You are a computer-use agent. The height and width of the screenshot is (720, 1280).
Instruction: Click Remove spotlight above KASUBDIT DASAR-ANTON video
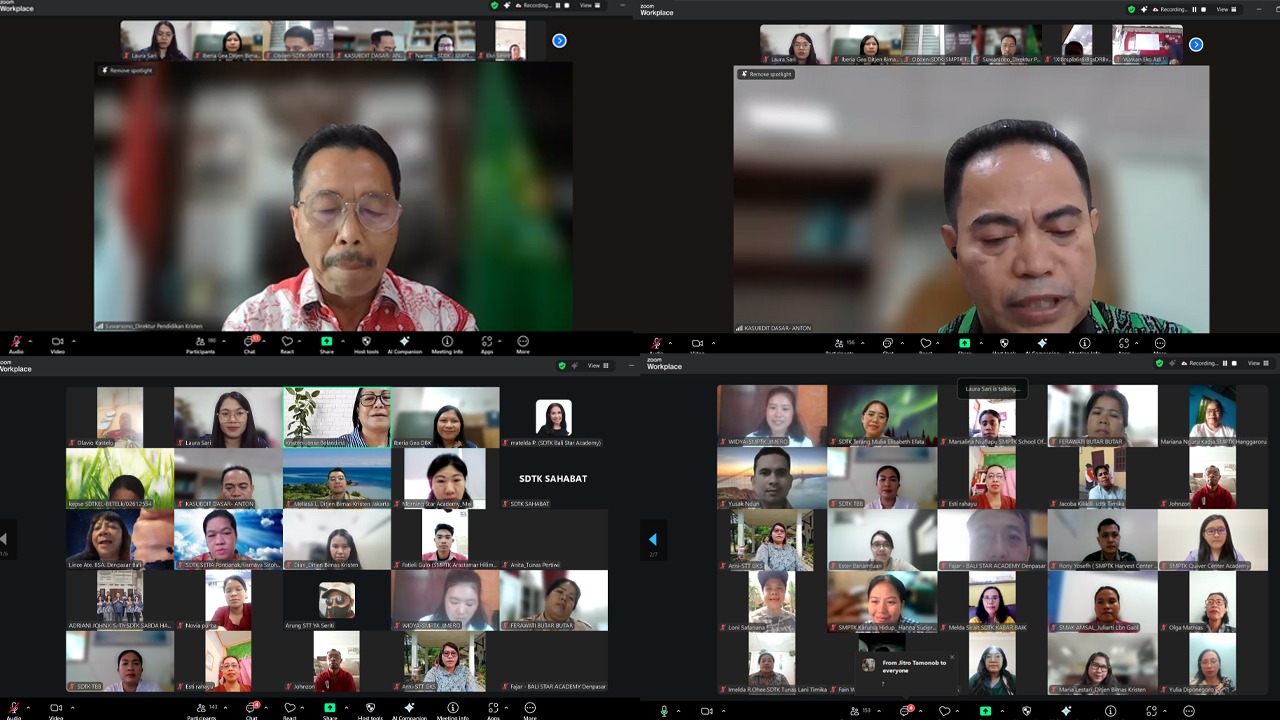766,74
